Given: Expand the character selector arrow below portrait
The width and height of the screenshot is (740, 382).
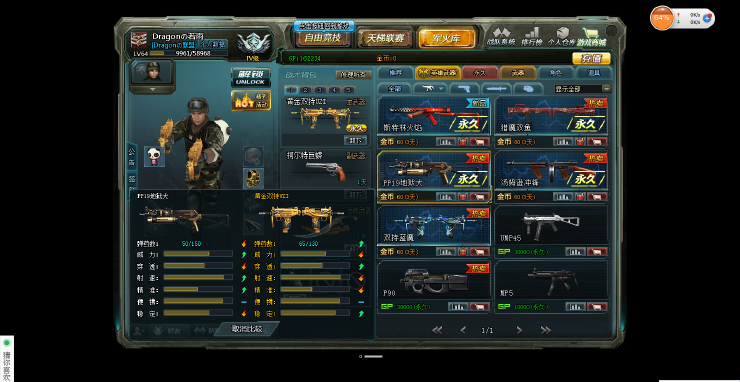Looking at the screenshot, I should [152, 89].
